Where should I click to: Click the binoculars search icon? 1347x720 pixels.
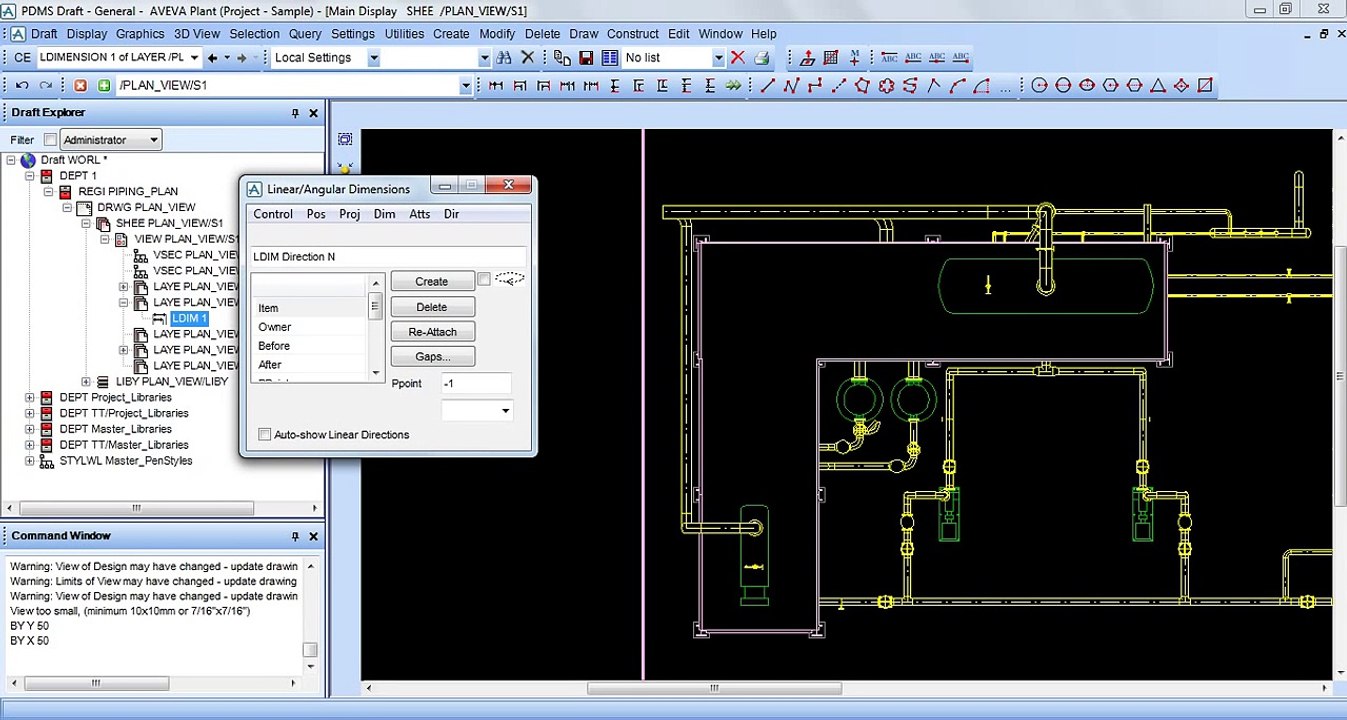[x=504, y=58]
